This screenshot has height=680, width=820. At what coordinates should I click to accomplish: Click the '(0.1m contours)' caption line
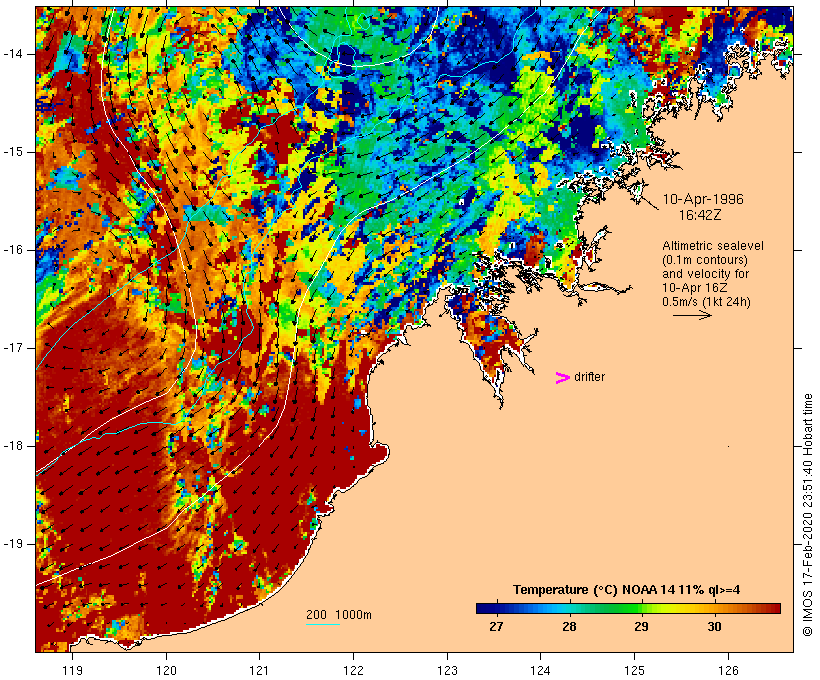[705, 260]
